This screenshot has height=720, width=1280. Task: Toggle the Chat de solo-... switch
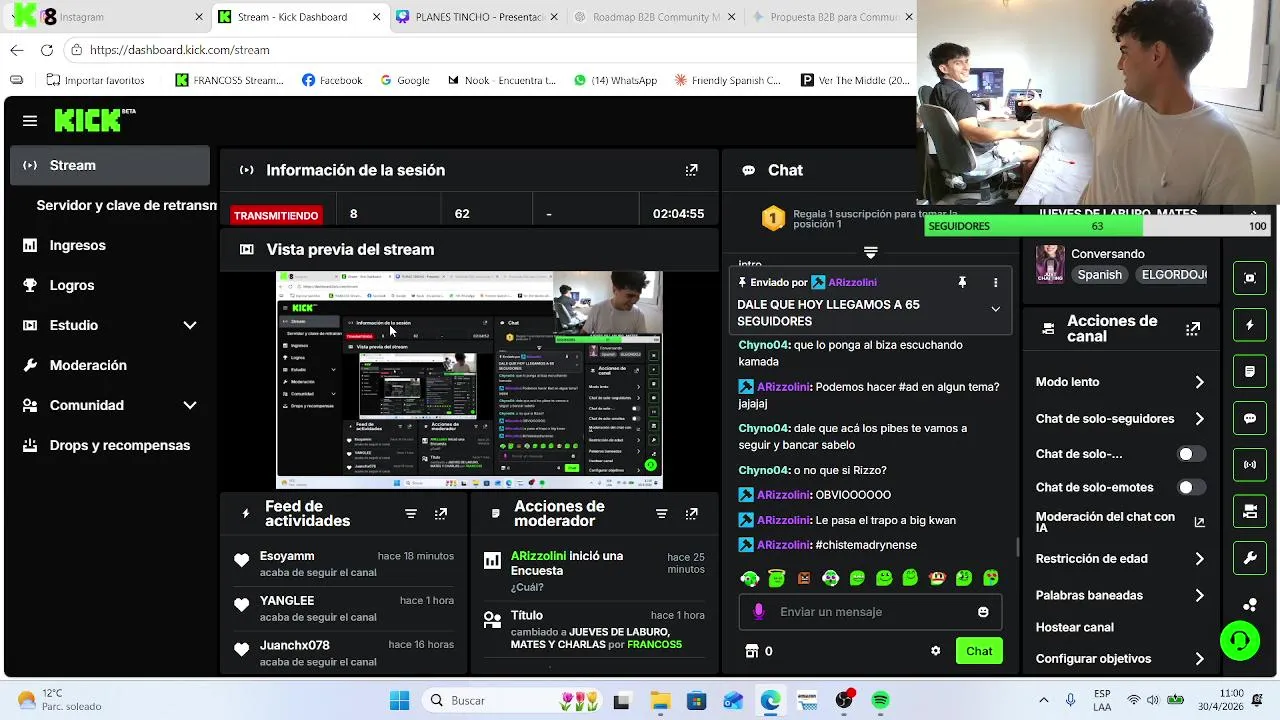click(x=1191, y=454)
